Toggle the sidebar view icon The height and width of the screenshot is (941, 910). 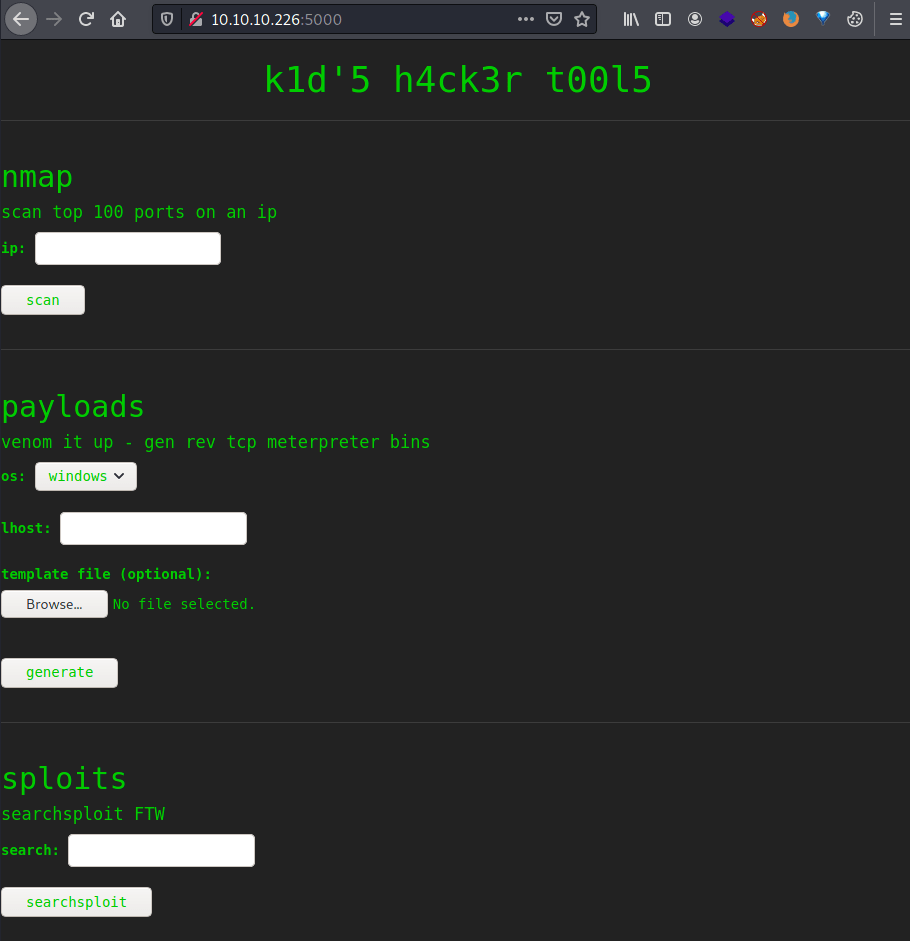(x=663, y=19)
